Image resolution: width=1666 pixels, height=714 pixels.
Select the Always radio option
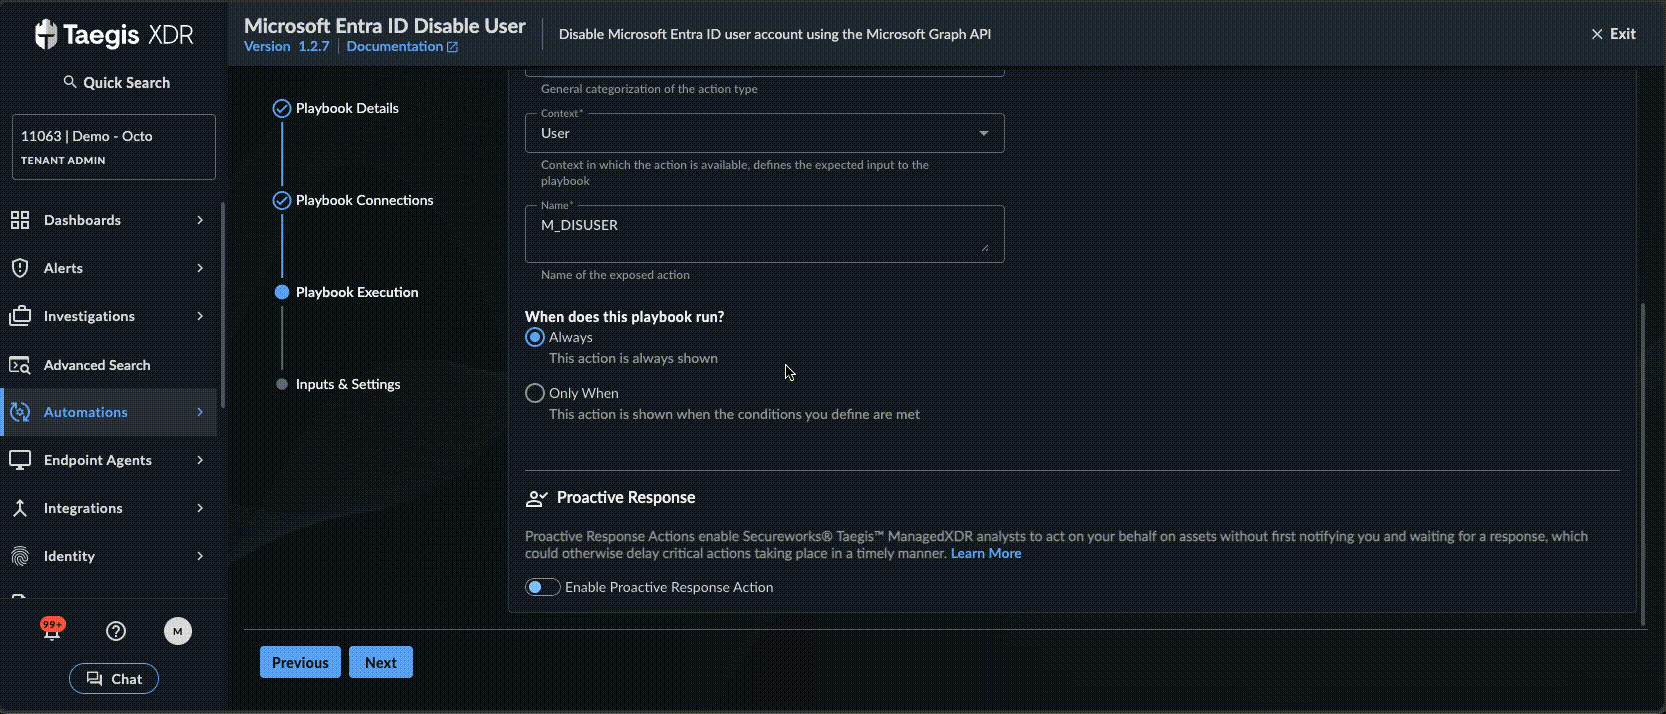point(535,338)
